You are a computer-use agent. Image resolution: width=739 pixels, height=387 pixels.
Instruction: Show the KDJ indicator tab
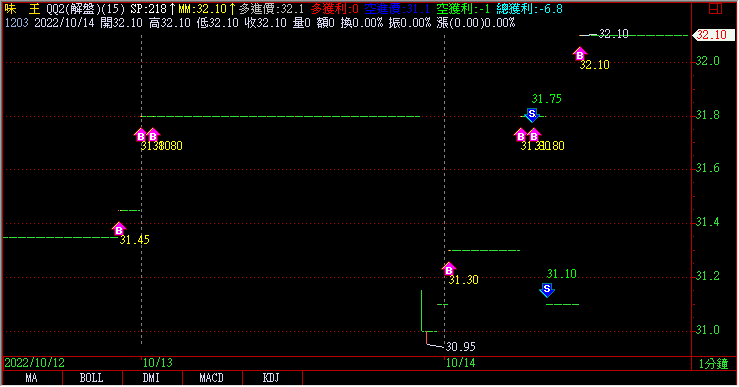(271, 378)
